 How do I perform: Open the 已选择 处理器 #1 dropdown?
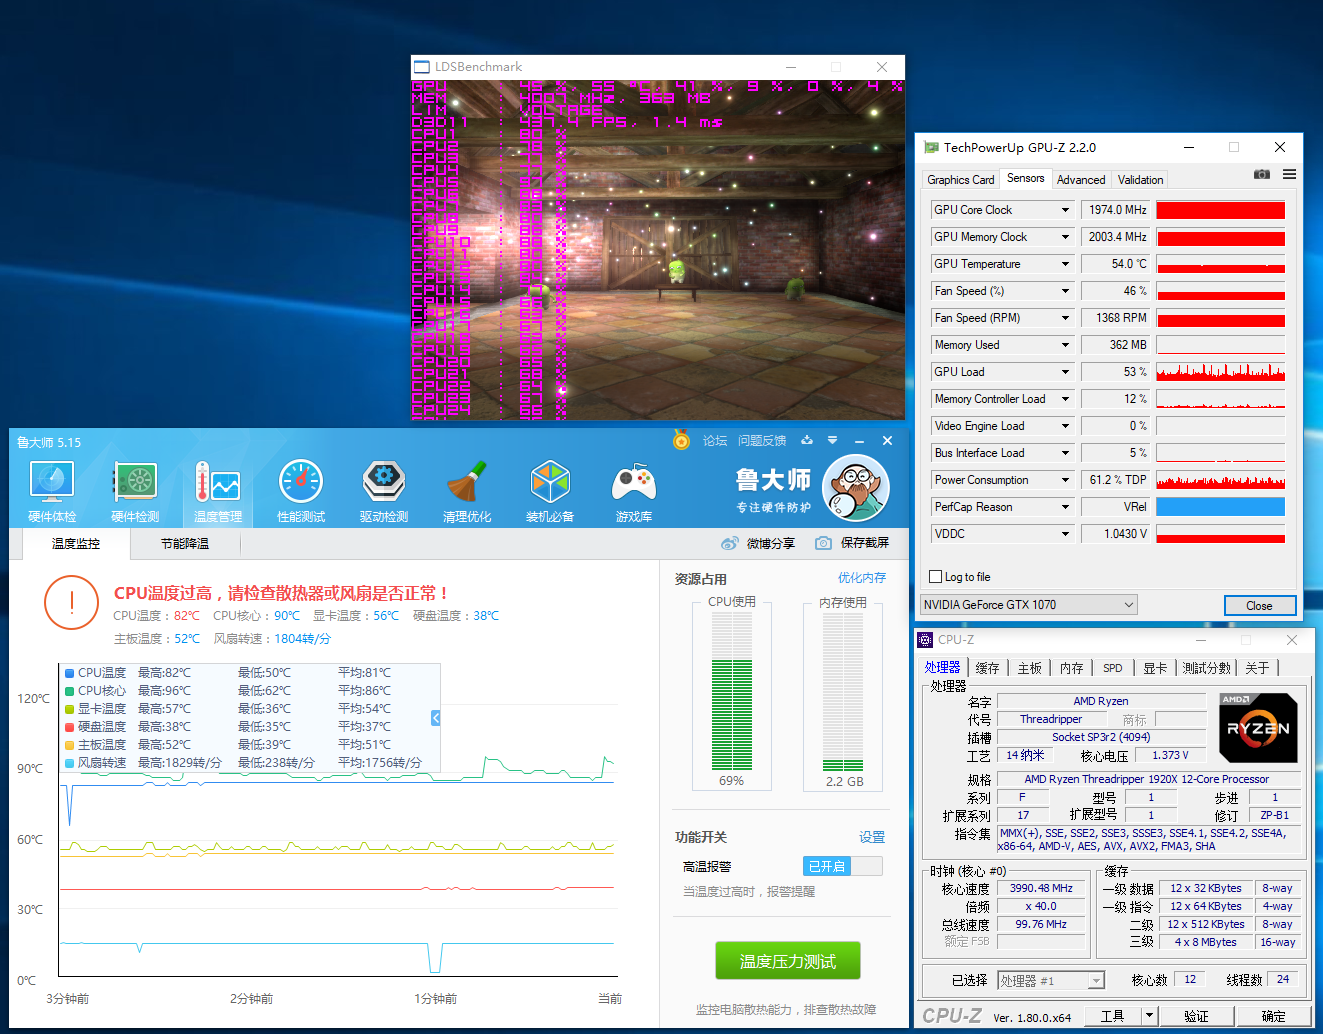(1051, 981)
